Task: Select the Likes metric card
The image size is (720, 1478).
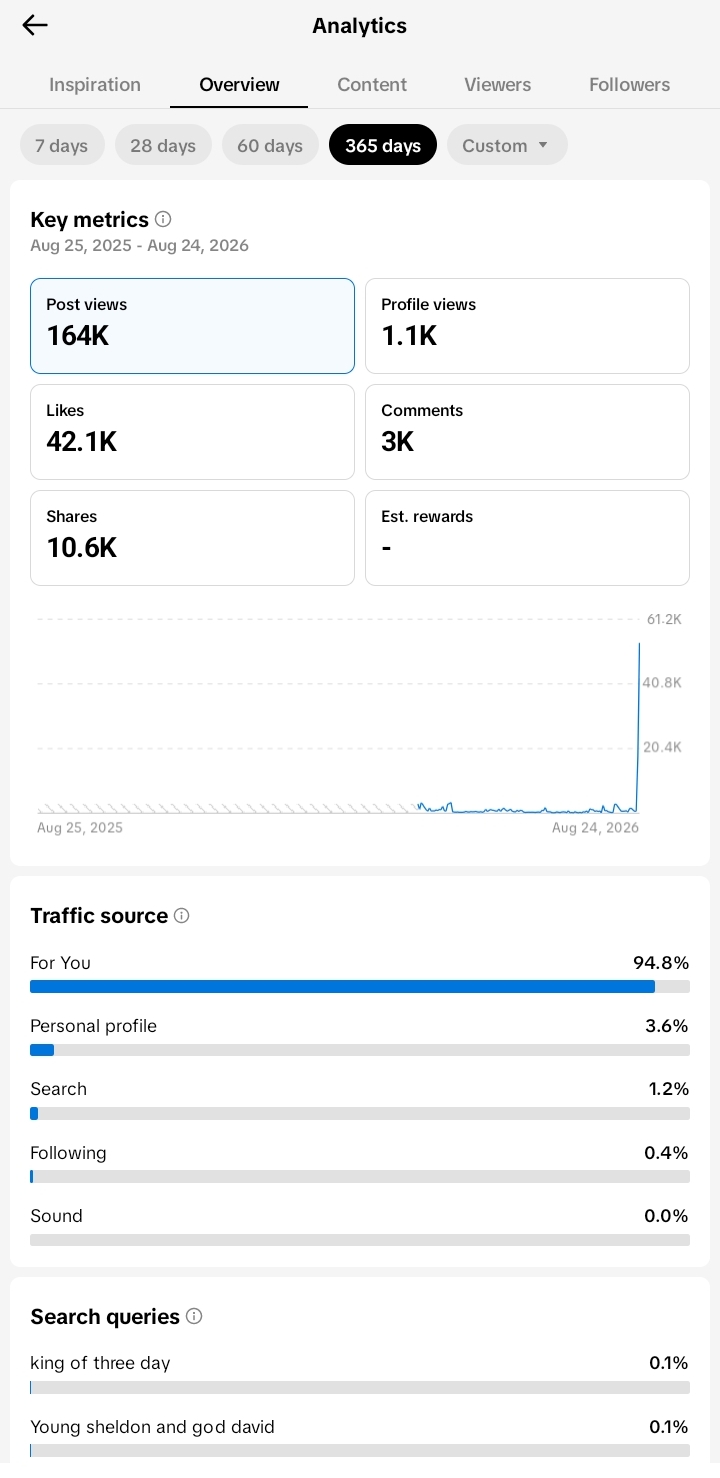Action: pos(192,432)
